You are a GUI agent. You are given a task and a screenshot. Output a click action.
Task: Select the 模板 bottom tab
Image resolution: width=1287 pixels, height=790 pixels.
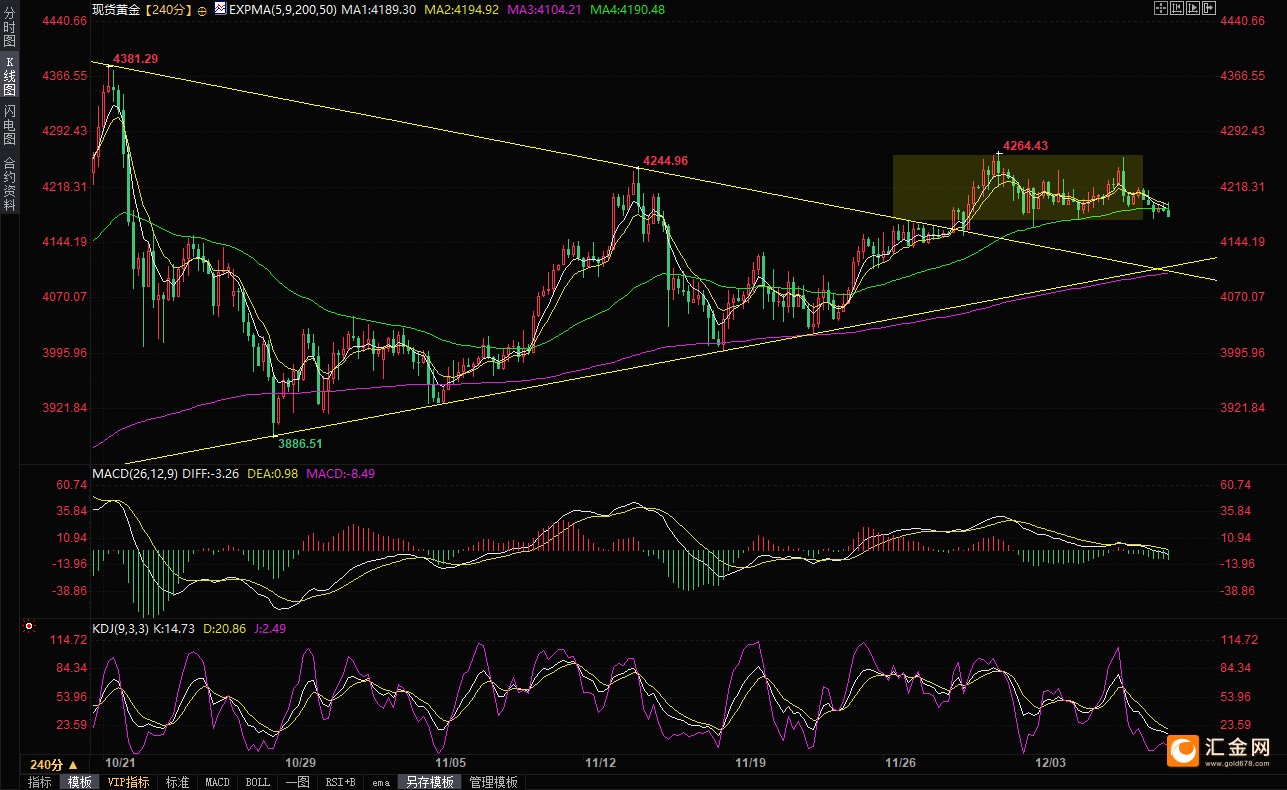click(x=79, y=782)
